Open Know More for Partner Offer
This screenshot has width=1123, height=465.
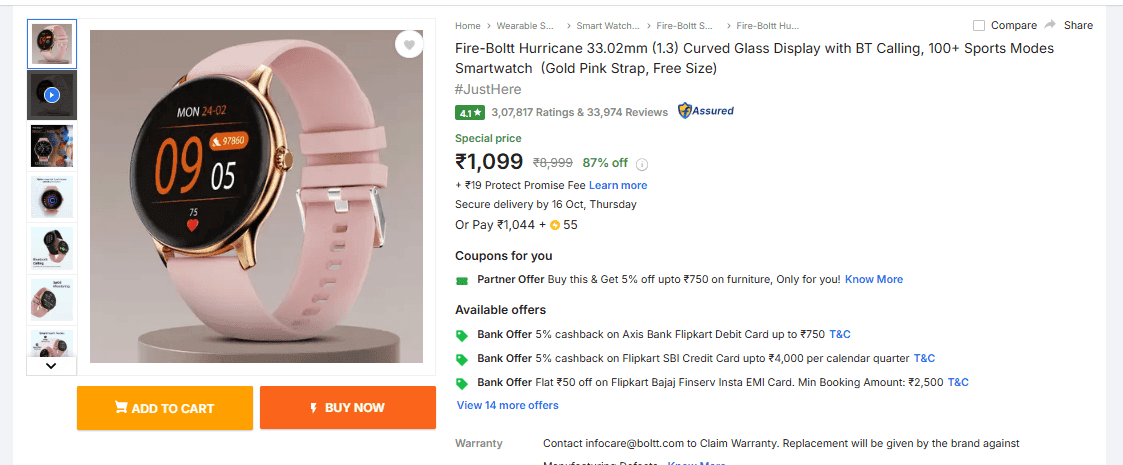[873, 279]
